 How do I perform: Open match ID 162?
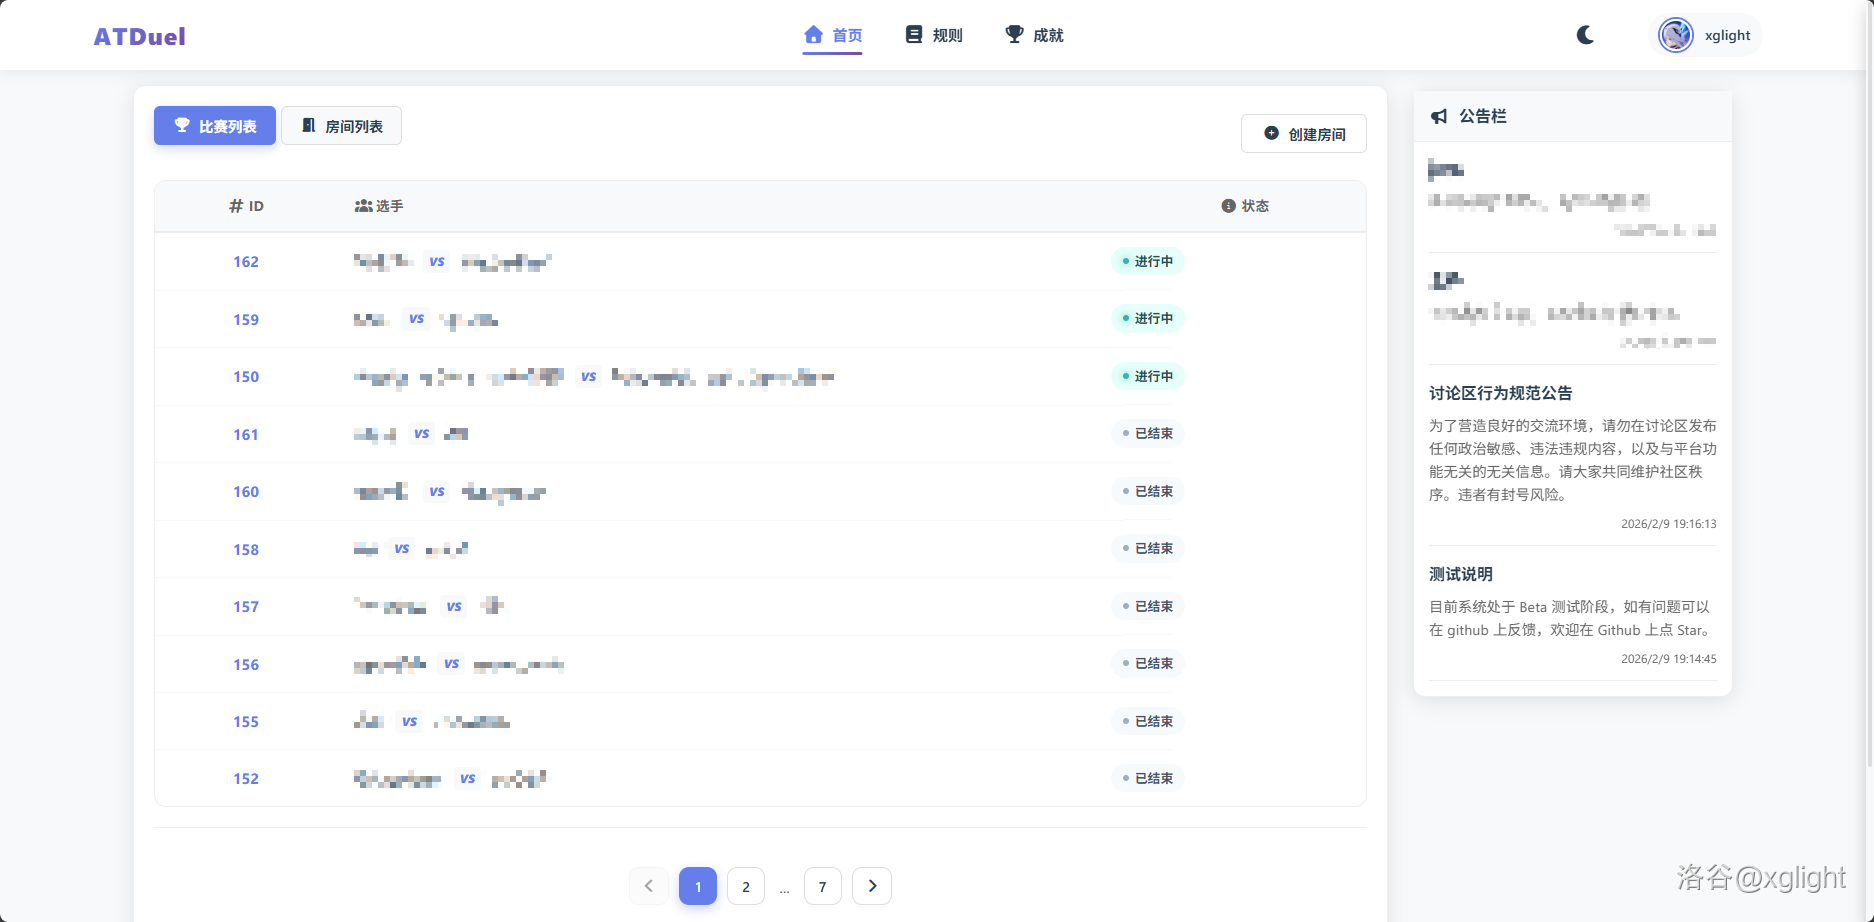[x=246, y=262]
